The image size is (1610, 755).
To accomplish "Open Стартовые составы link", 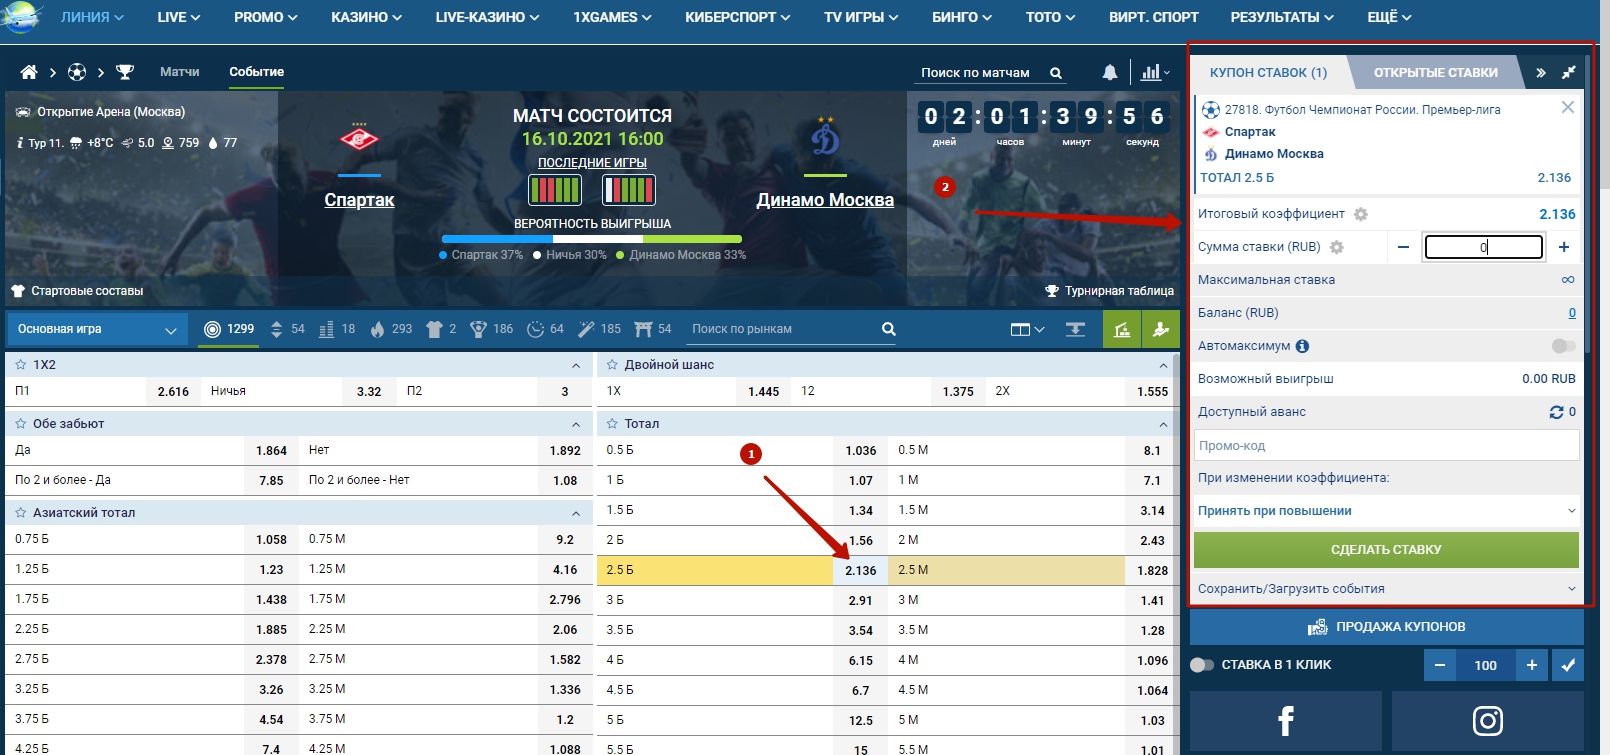I will [x=77, y=291].
